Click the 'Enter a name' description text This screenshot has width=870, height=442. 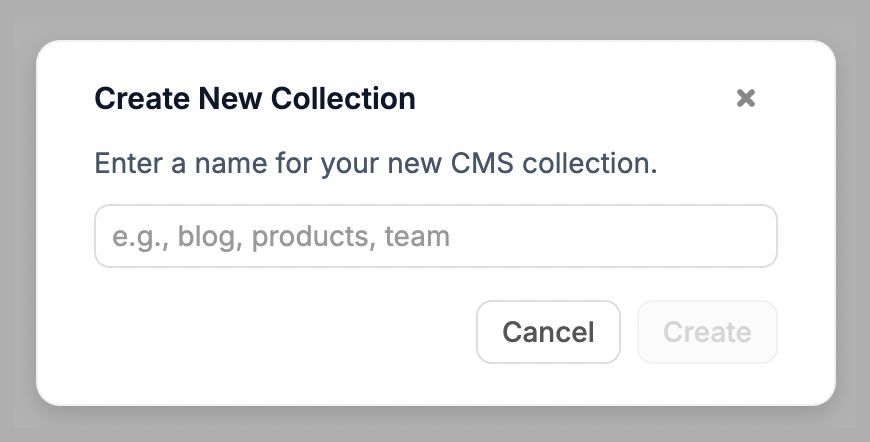375,163
